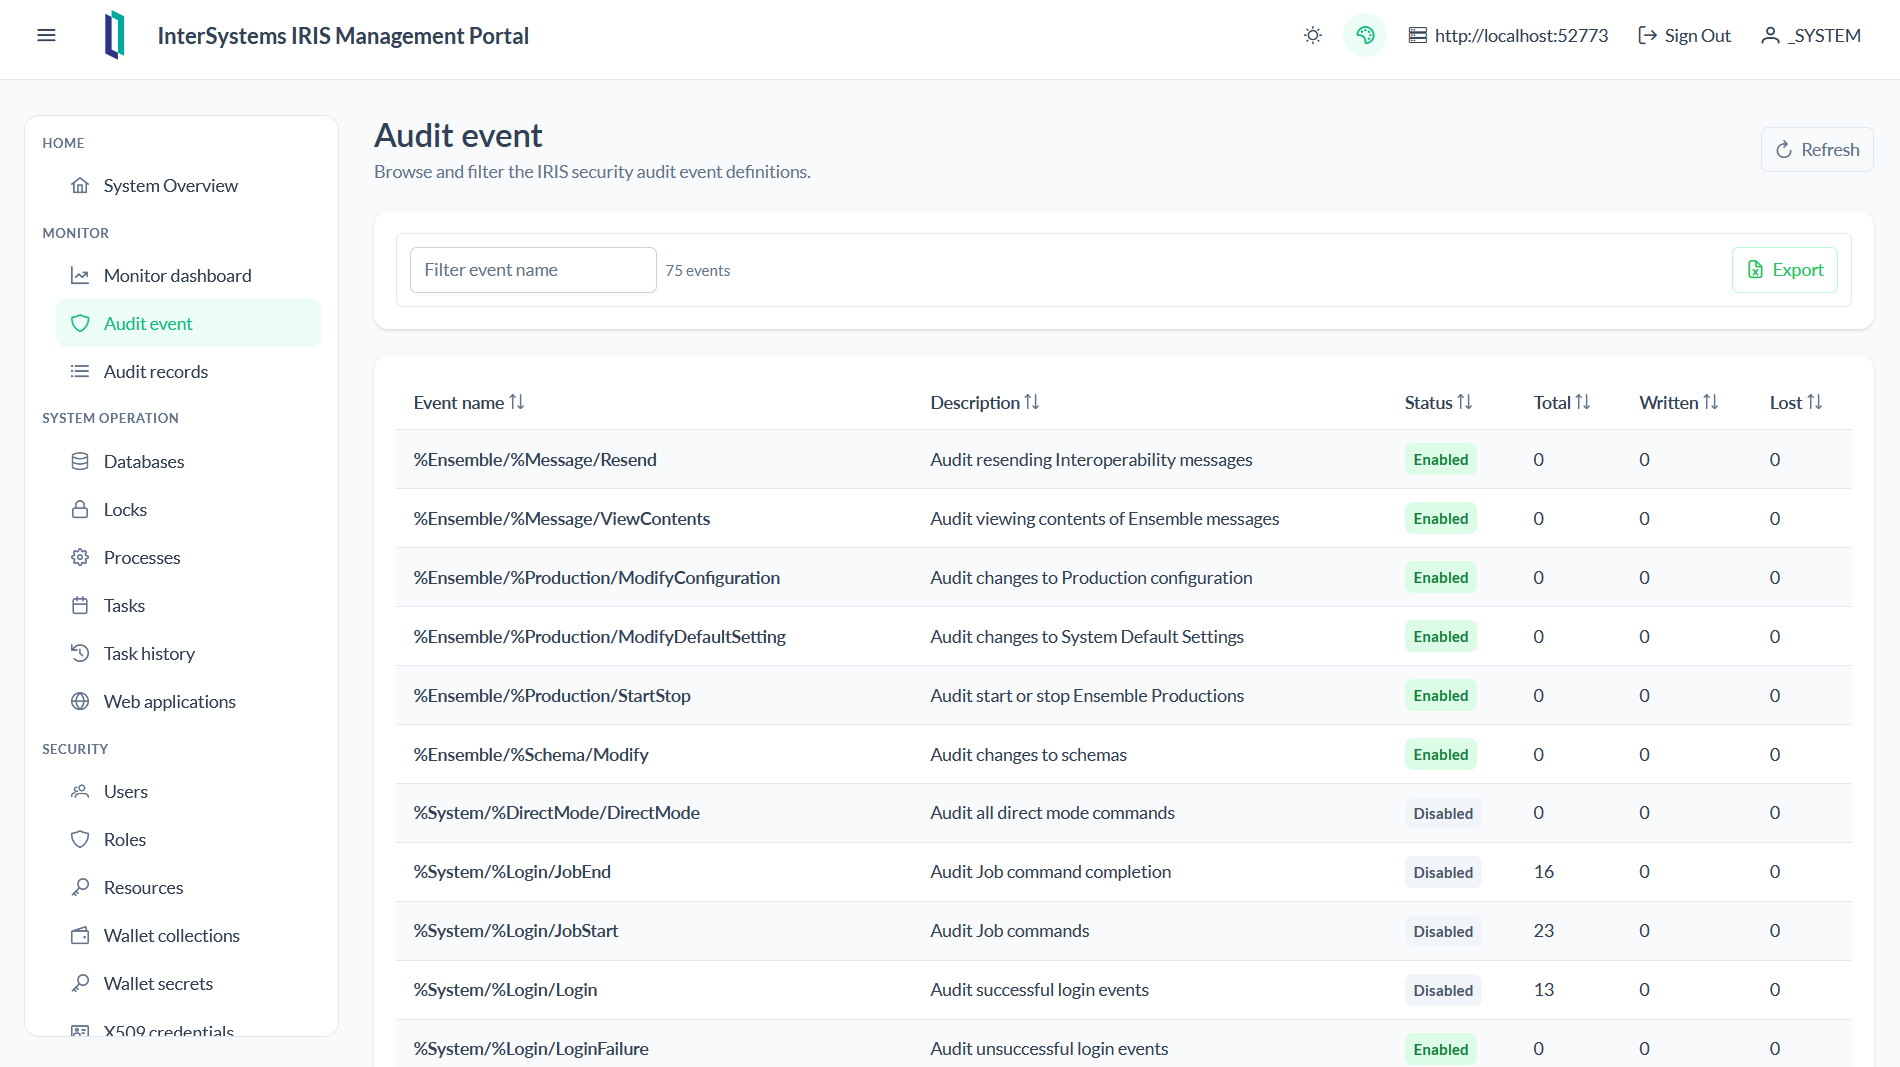Click the System Overview home icon
Screen dimensions: 1900x1067
[80, 186]
